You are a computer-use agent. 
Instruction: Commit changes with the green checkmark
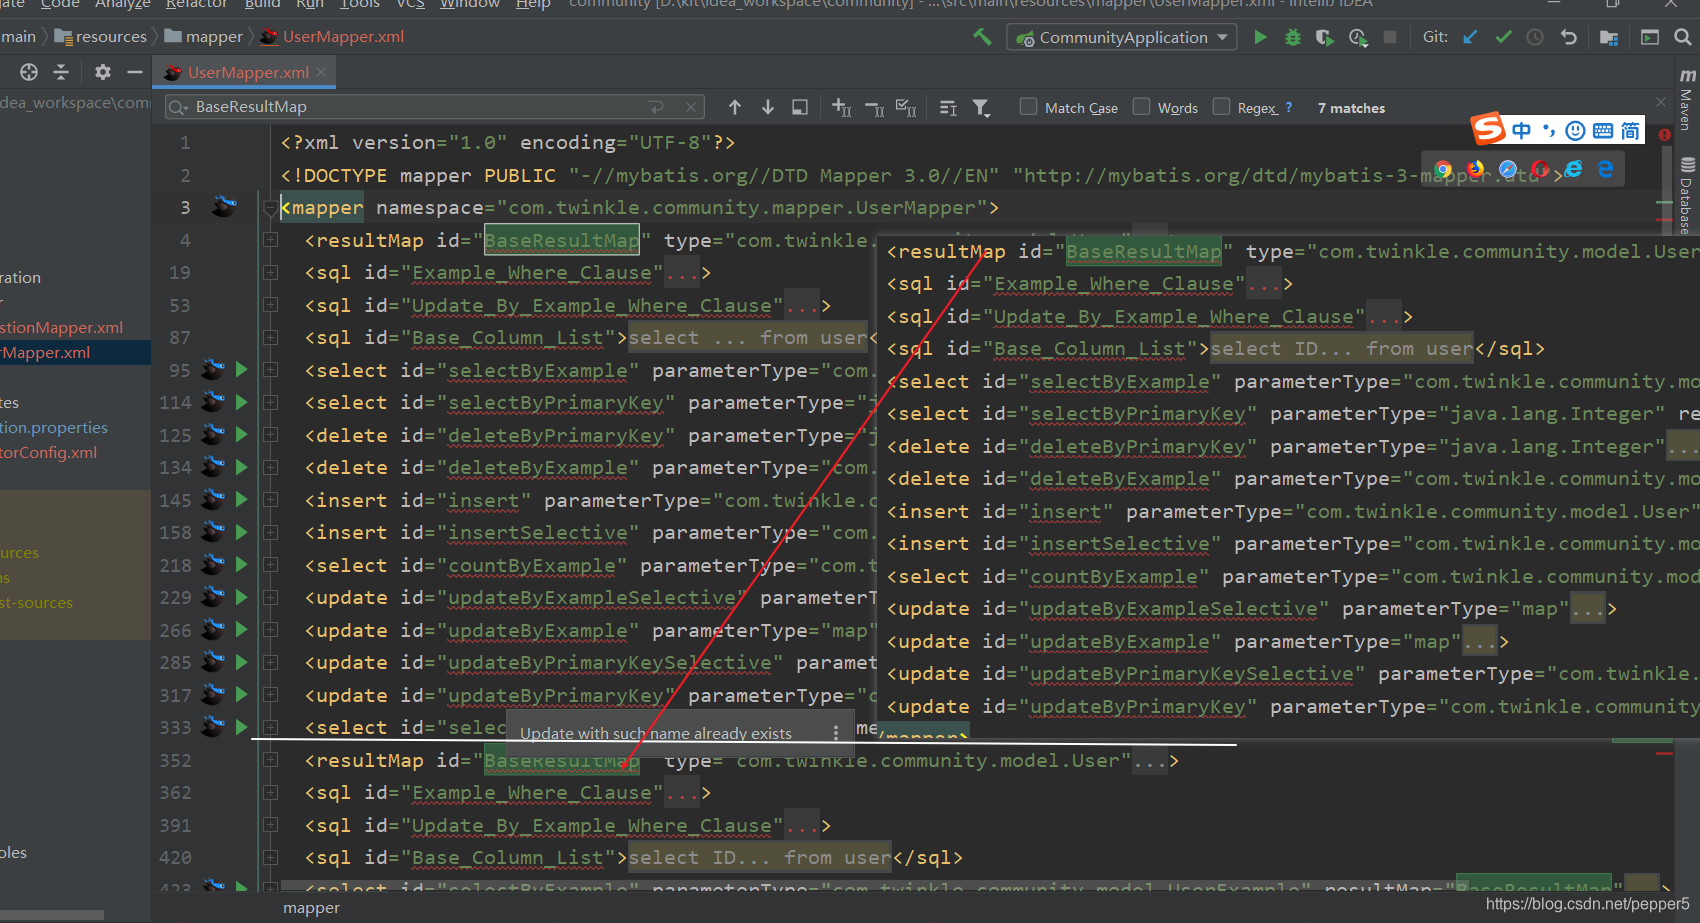pos(1503,37)
